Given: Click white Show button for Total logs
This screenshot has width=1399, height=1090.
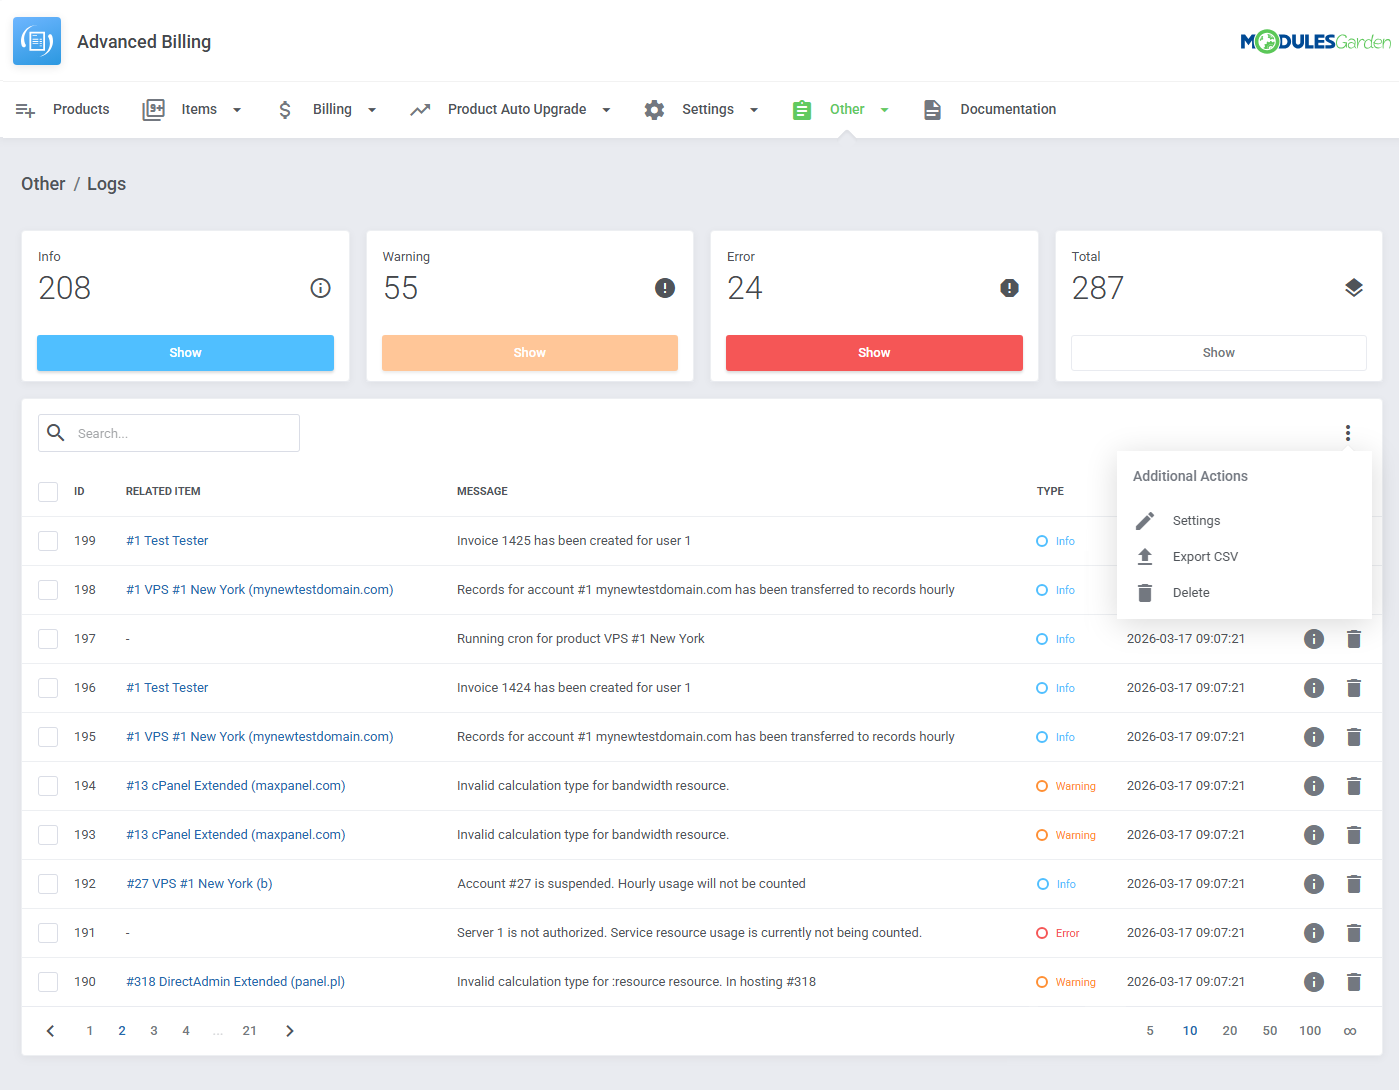Looking at the screenshot, I should point(1218,353).
